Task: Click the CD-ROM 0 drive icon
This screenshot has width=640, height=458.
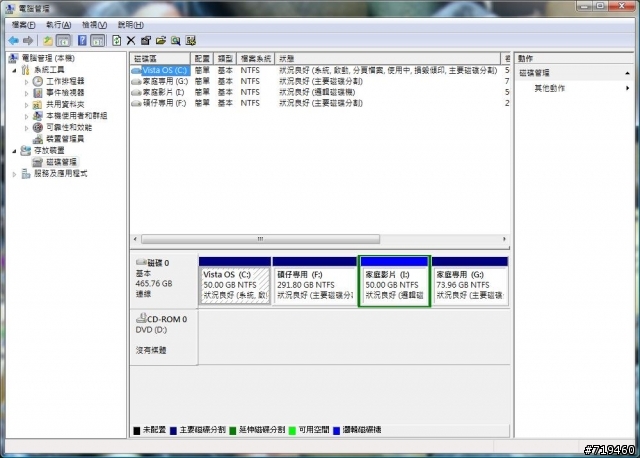Action: (141, 318)
